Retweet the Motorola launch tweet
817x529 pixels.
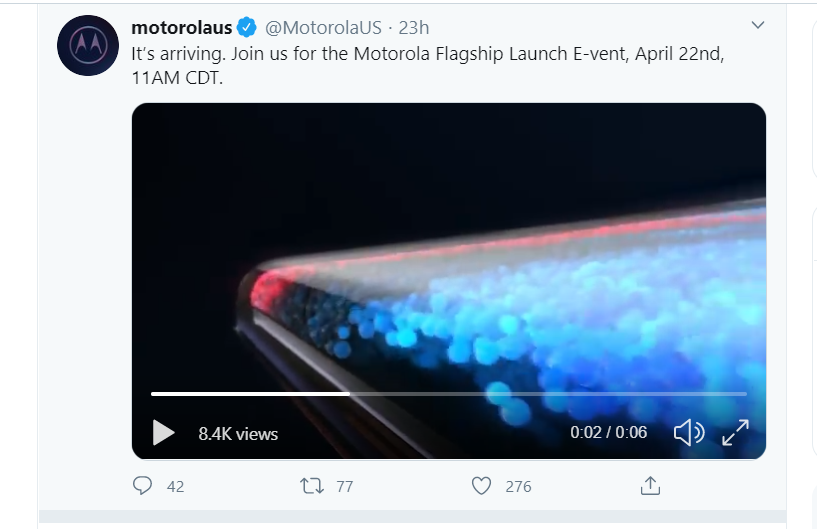[x=312, y=486]
